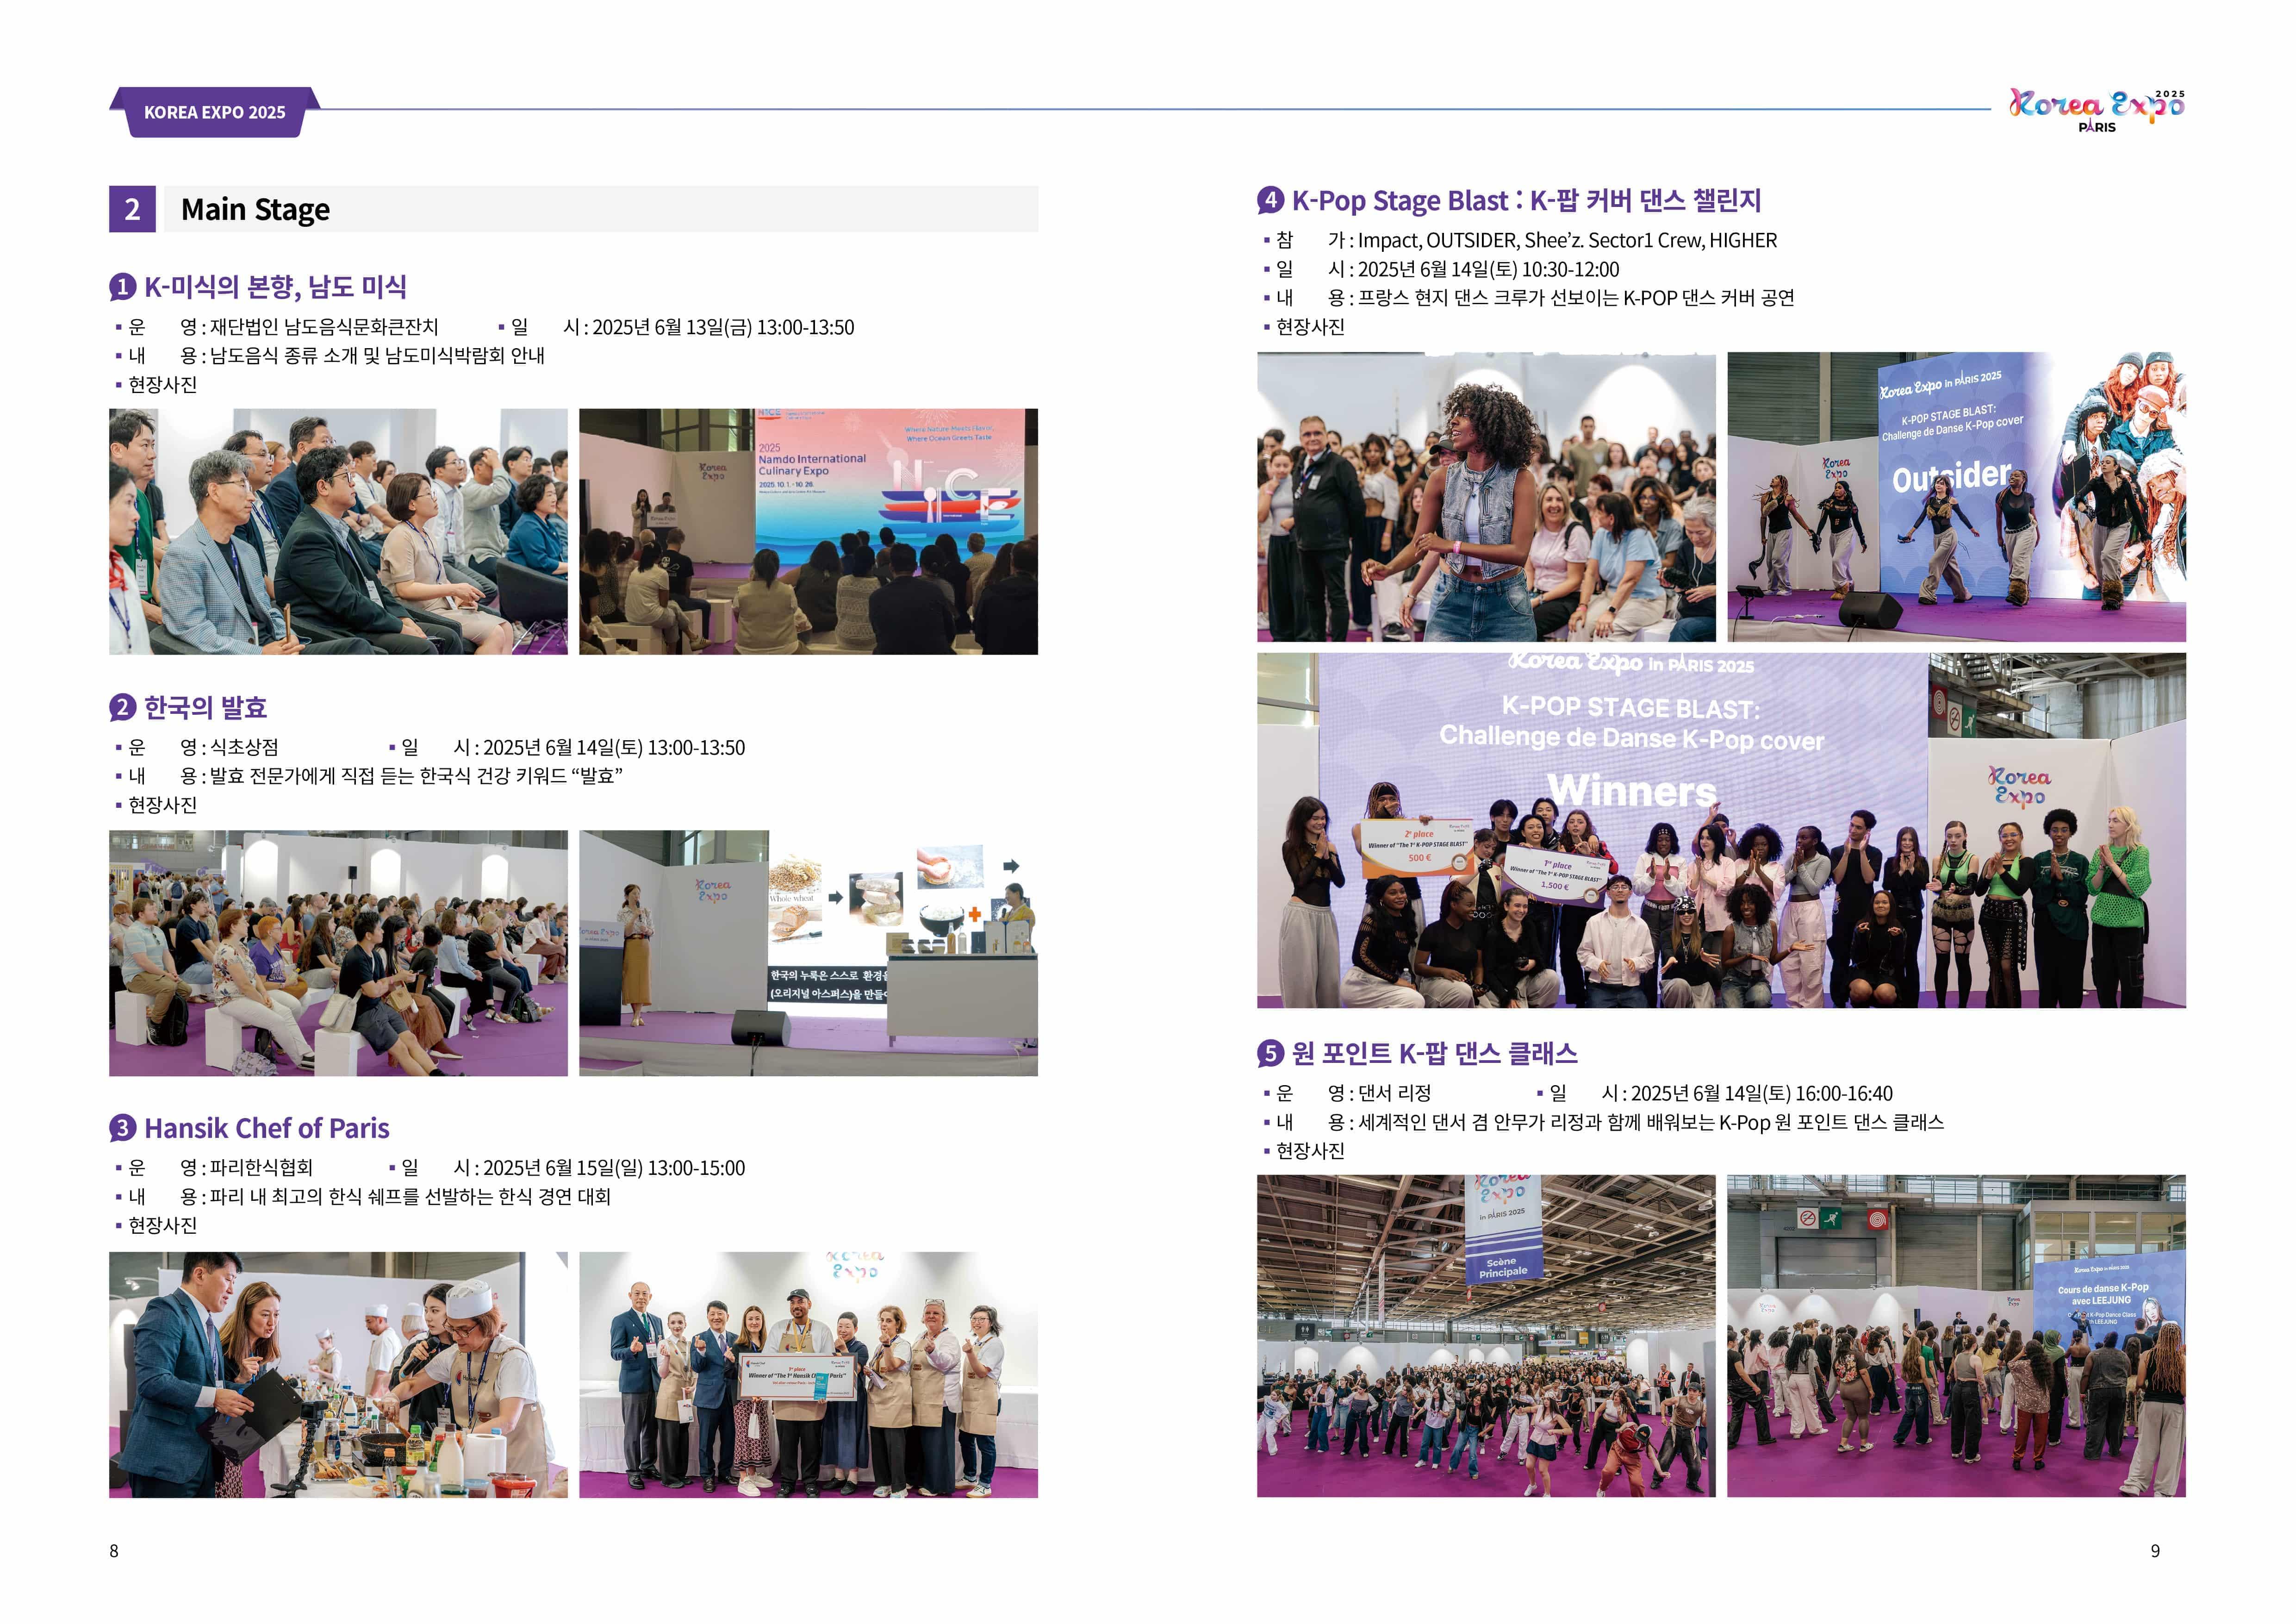This screenshot has width=2296, height=1624.
Task: Open the seated audience in suits photo
Action: pos(338,531)
